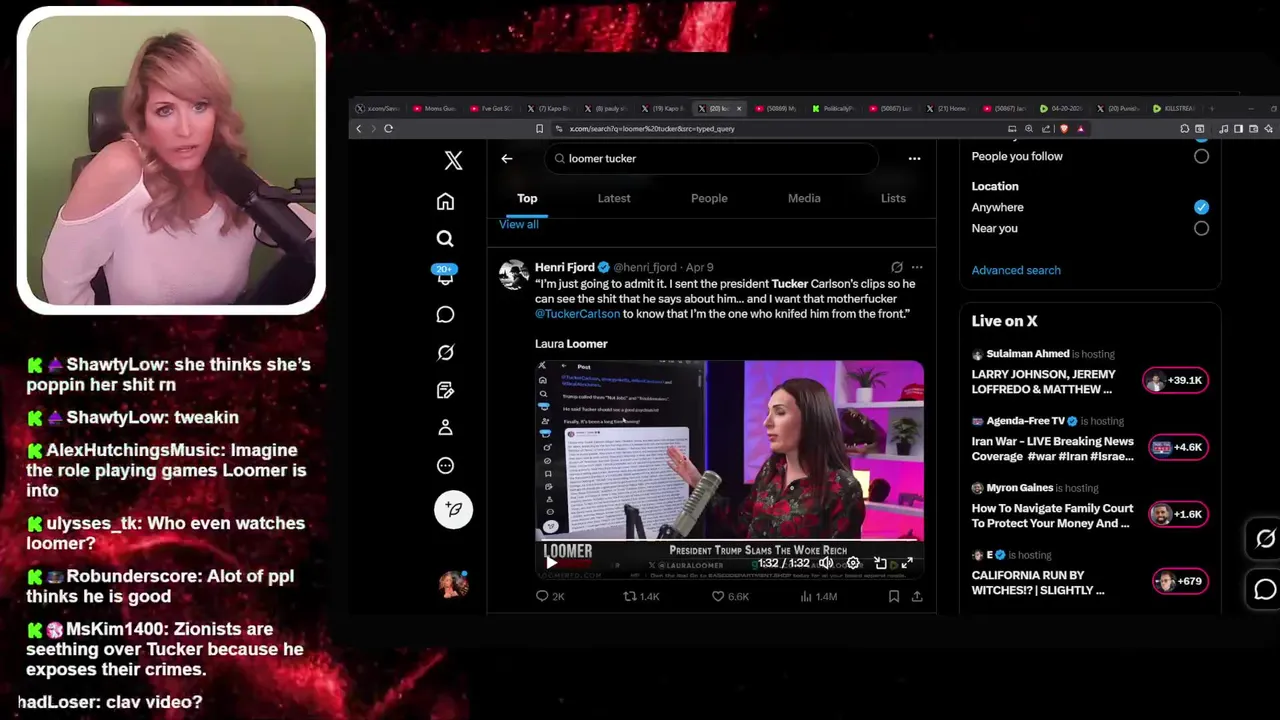Click the loomer tucker search field
The image size is (1280, 720).
coord(711,158)
